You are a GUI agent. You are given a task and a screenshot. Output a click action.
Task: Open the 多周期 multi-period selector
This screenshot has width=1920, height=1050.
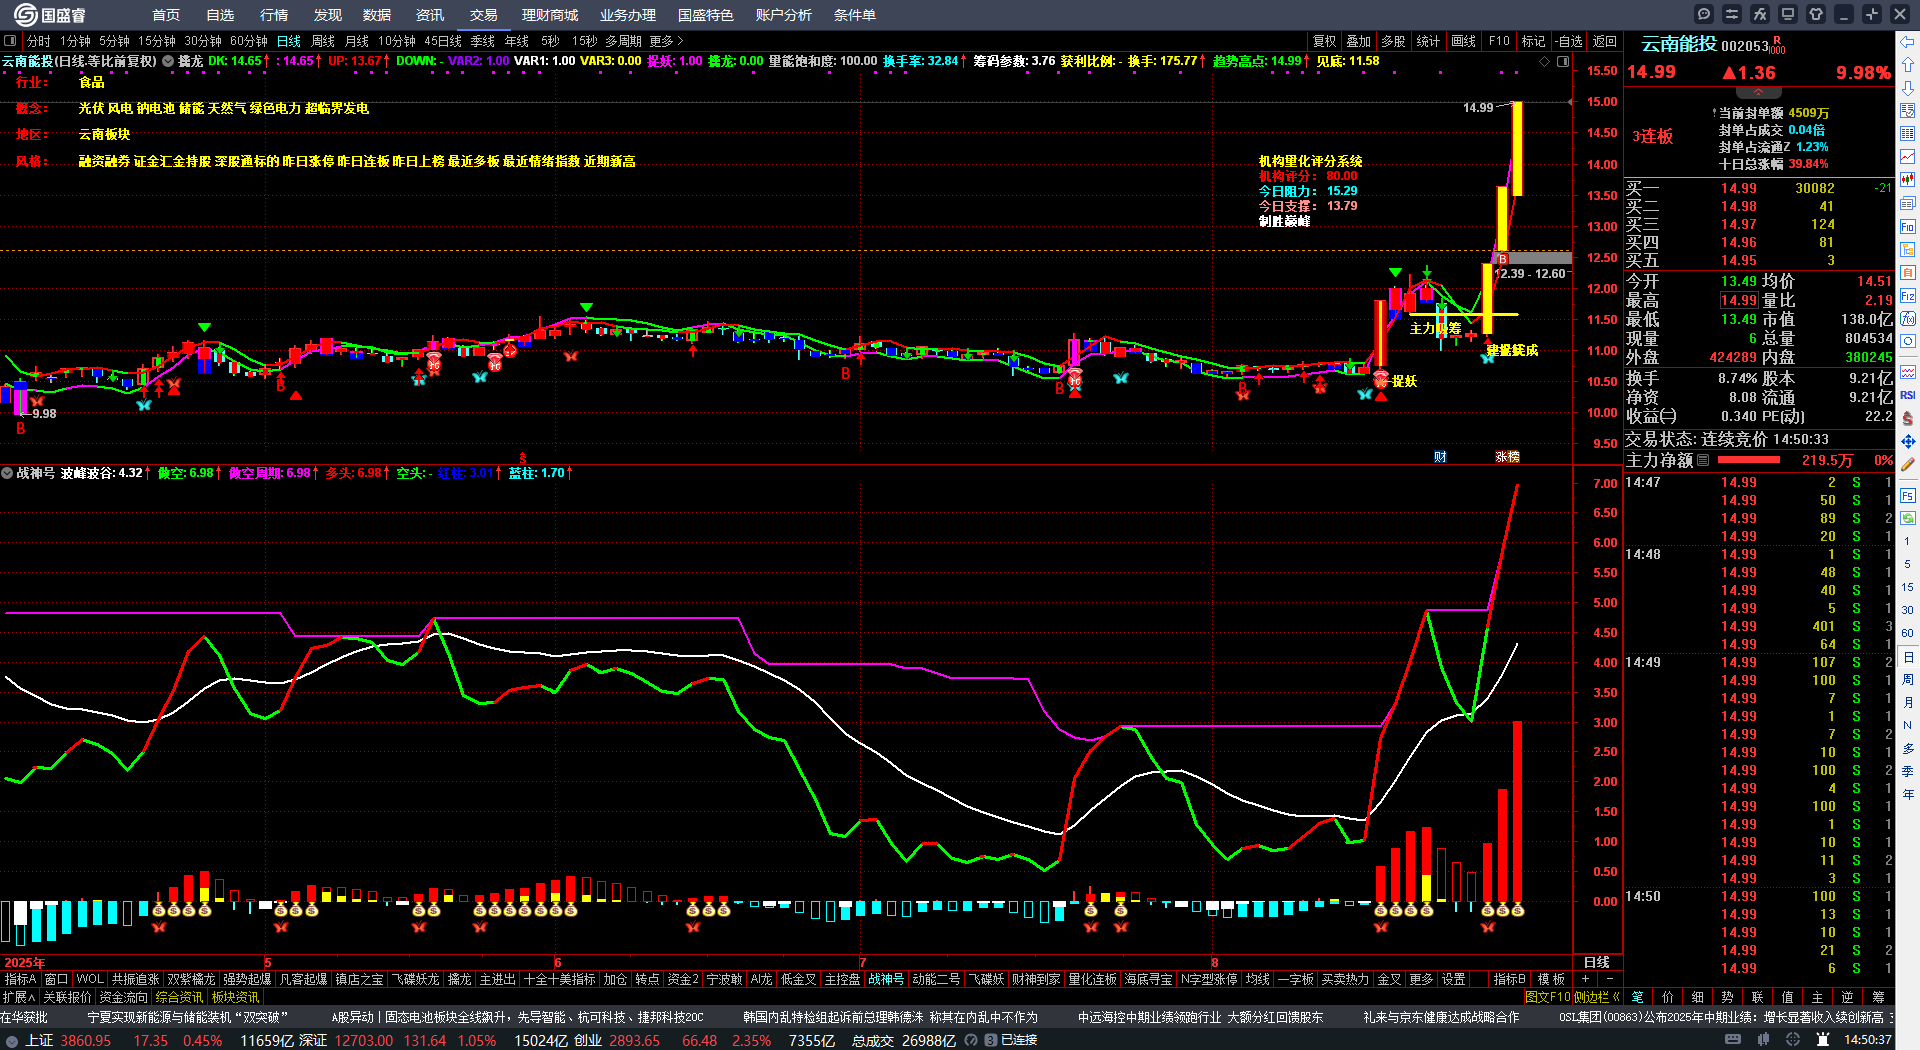click(623, 41)
